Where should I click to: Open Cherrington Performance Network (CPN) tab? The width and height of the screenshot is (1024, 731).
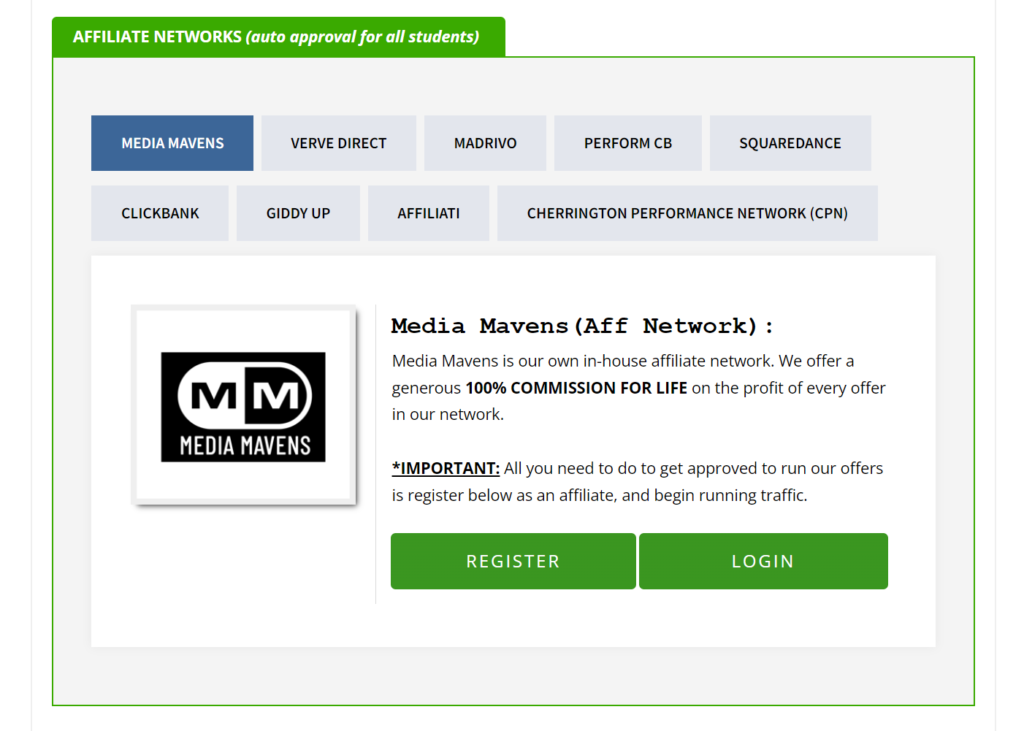point(687,213)
